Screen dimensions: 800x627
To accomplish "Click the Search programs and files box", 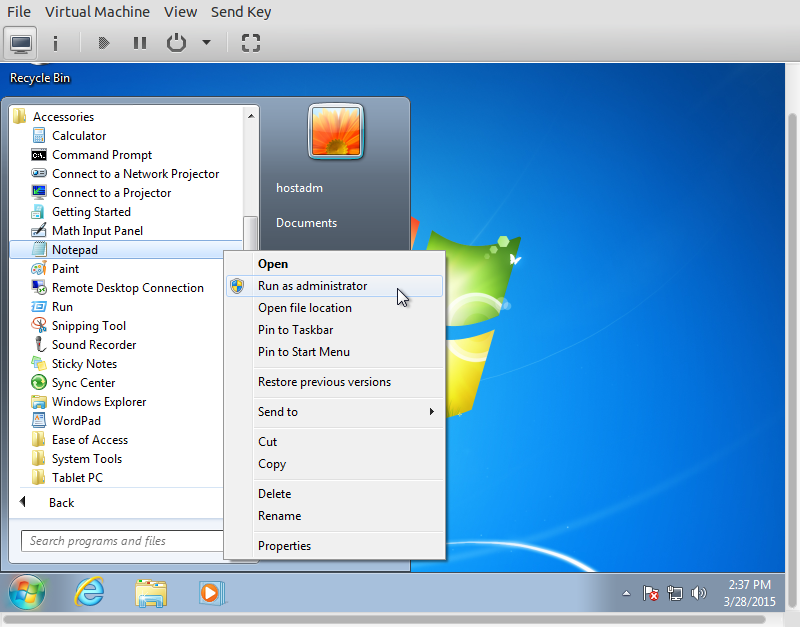I will [x=120, y=541].
